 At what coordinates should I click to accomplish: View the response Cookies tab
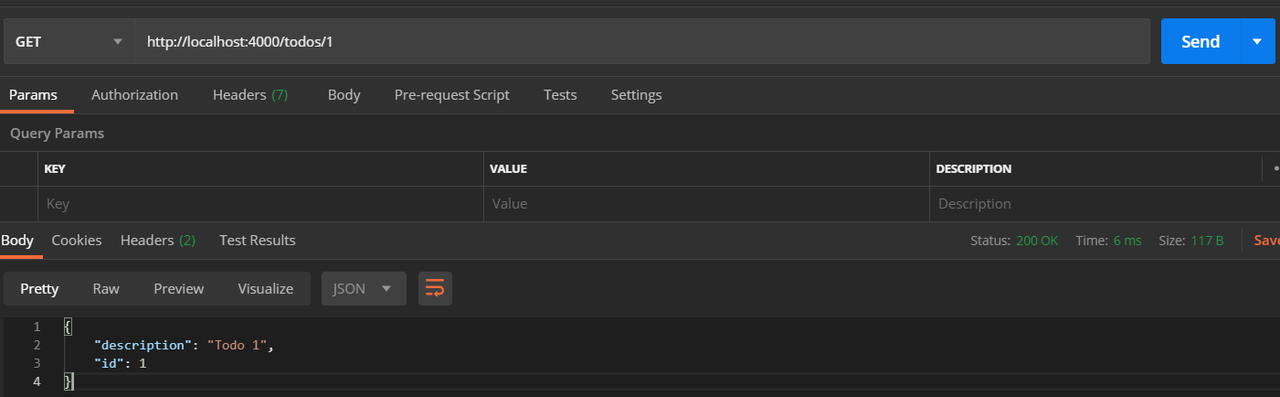coord(77,240)
